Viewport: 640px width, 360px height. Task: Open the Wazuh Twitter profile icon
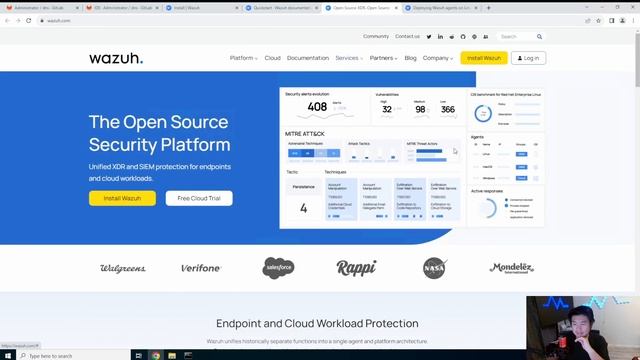coord(429,37)
